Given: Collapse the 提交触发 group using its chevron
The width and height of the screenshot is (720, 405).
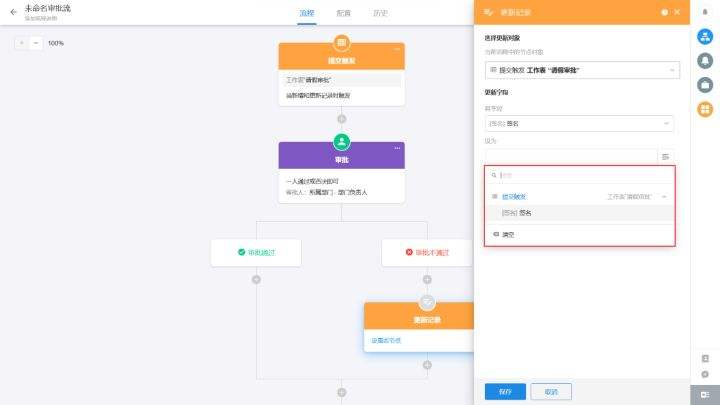Looking at the screenshot, I should 664,197.
